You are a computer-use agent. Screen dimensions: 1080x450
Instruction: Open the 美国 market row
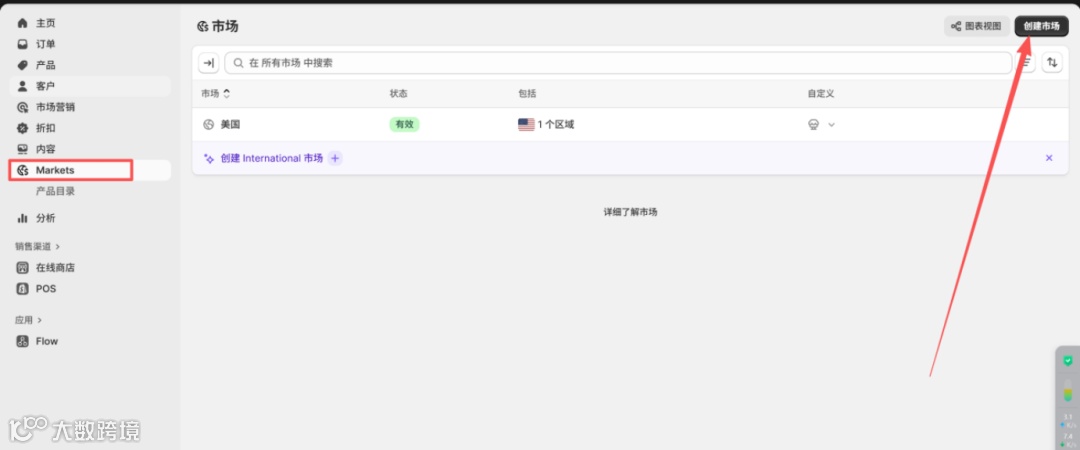point(630,125)
